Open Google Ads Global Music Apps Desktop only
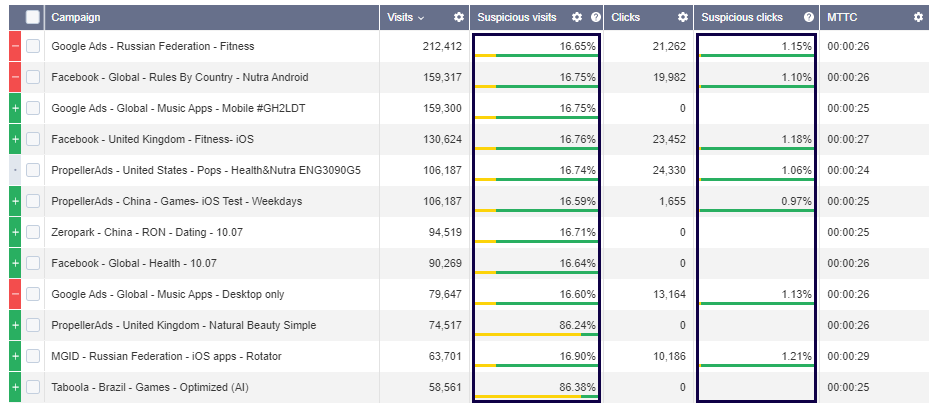 (x=167, y=294)
